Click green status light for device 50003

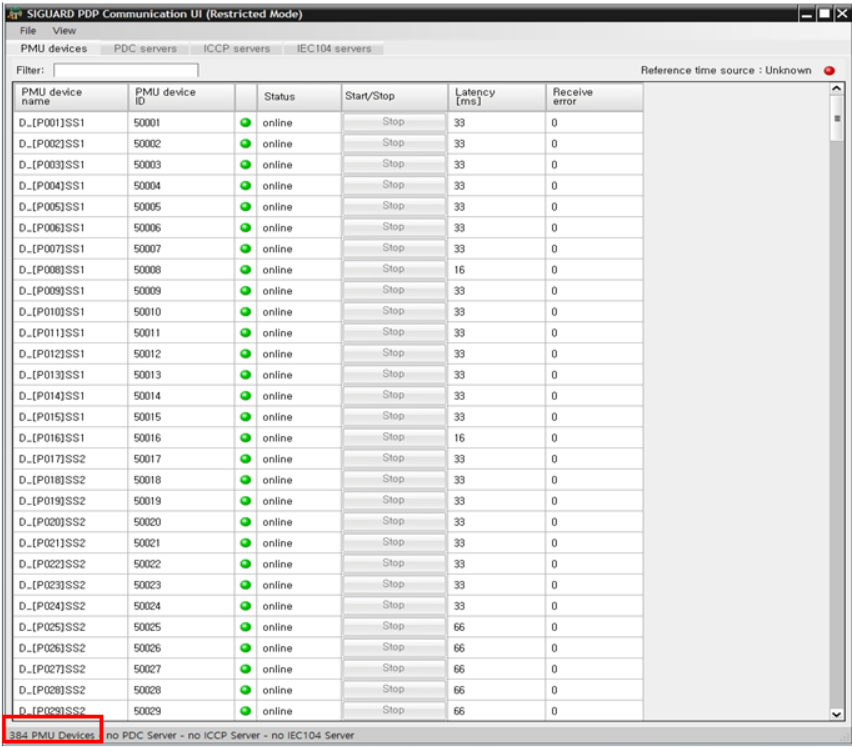pos(246,165)
